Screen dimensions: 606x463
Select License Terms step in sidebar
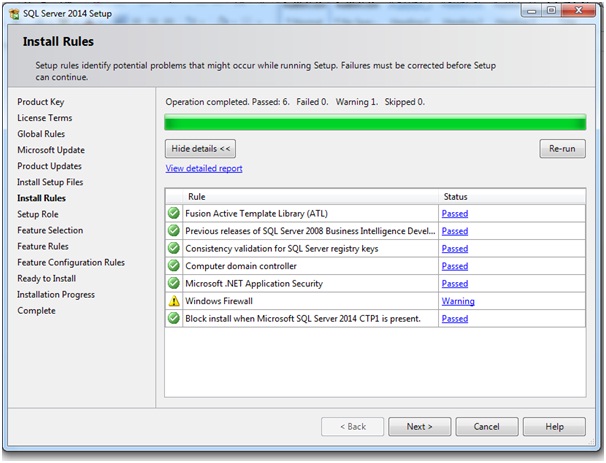44,118
